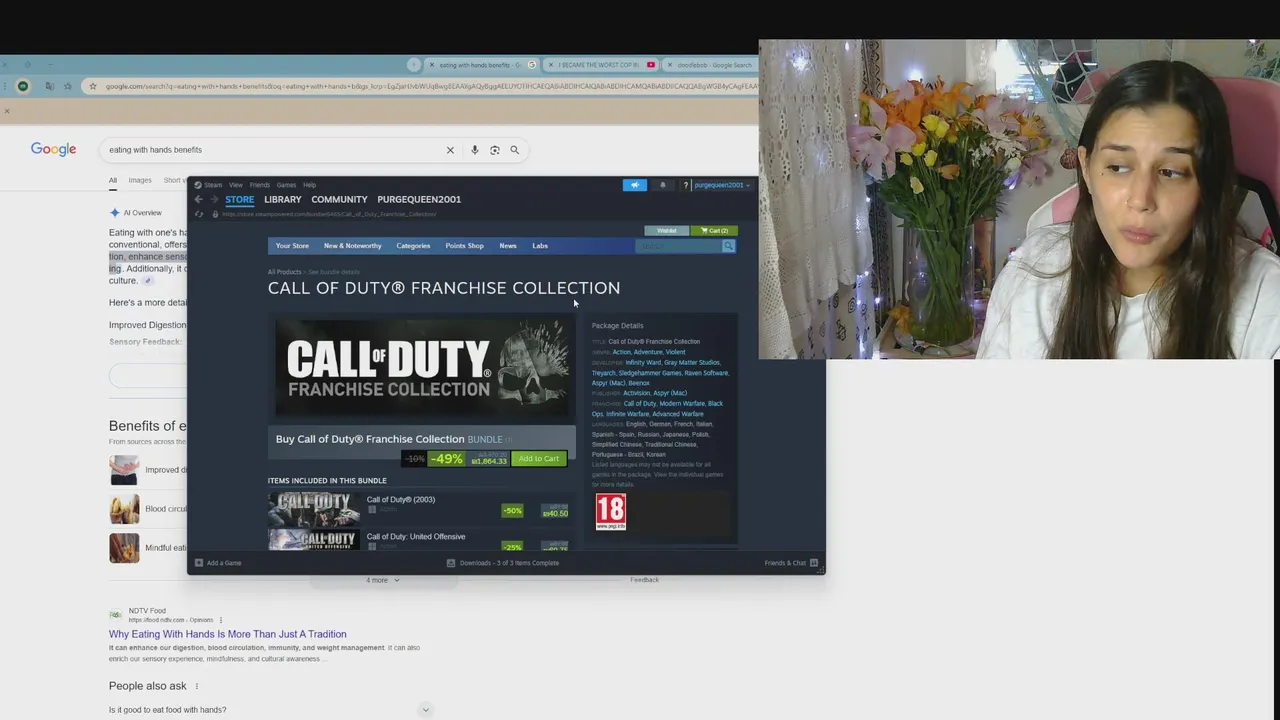
Task: Click Downloads status in Steam bottom bar
Action: 503,563
